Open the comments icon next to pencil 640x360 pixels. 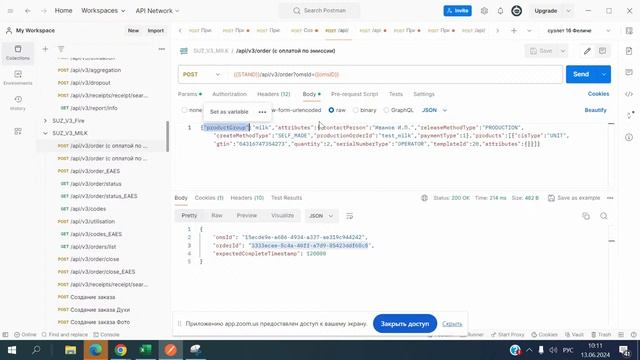pos(602,51)
